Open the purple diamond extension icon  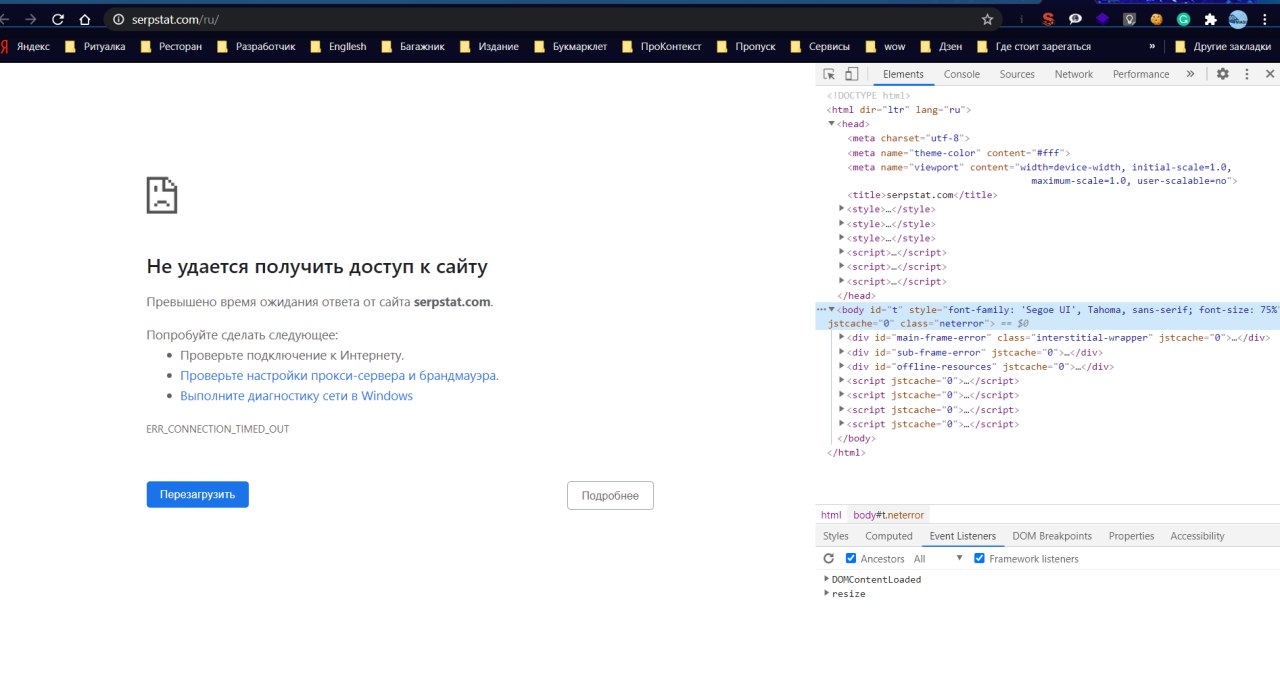coord(1102,19)
